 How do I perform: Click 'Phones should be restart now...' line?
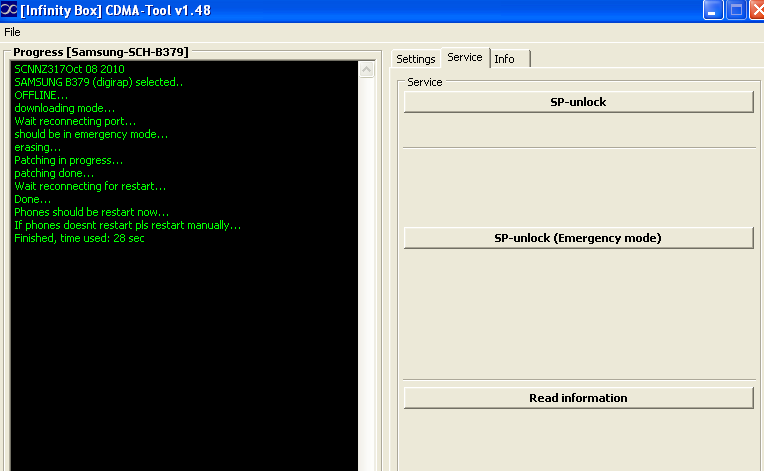[92, 212]
